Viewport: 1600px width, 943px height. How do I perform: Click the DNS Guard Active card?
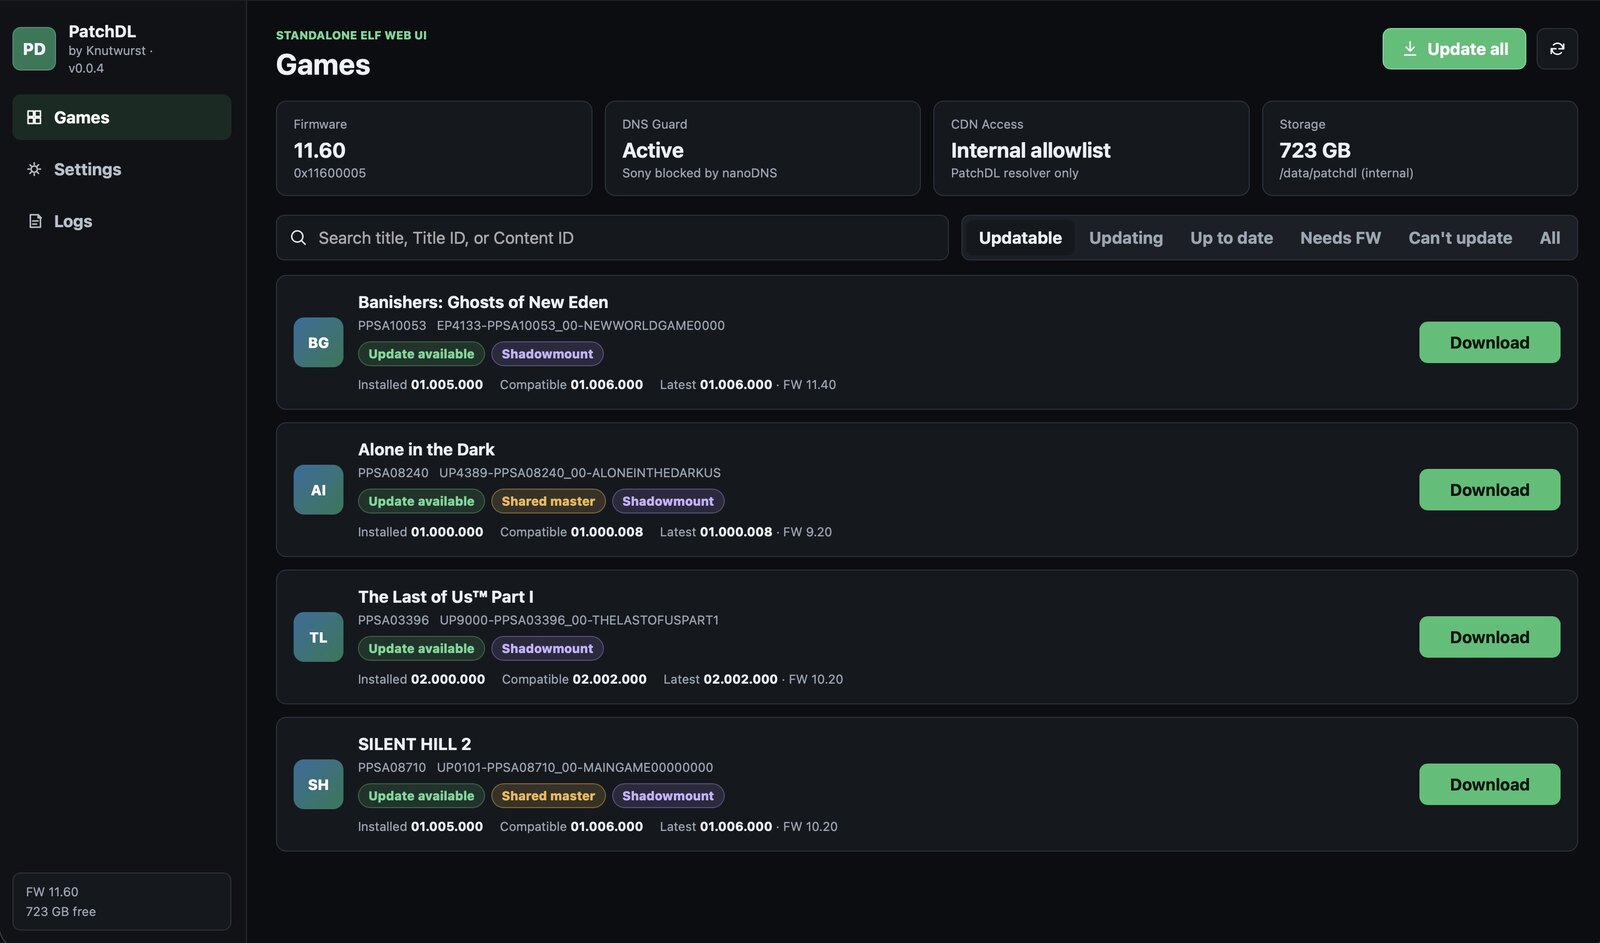click(x=762, y=148)
